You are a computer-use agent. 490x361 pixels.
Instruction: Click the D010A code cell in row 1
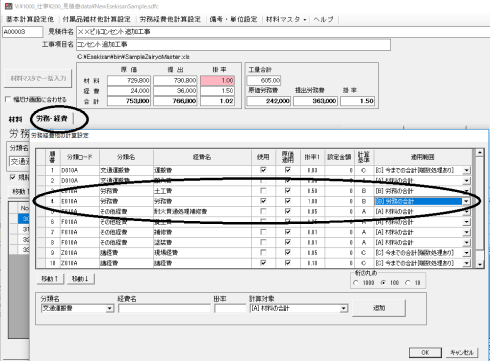[x=80, y=170]
